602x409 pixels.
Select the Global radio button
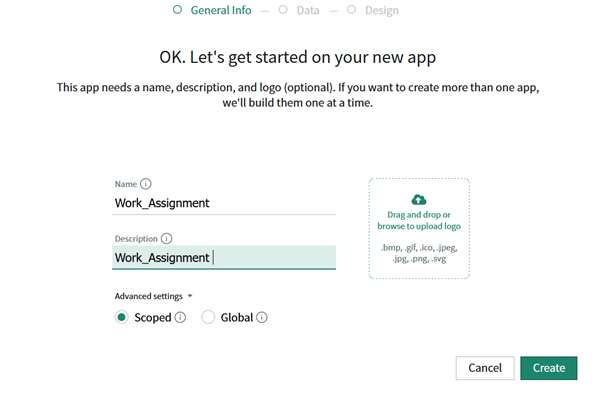(x=208, y=318)
